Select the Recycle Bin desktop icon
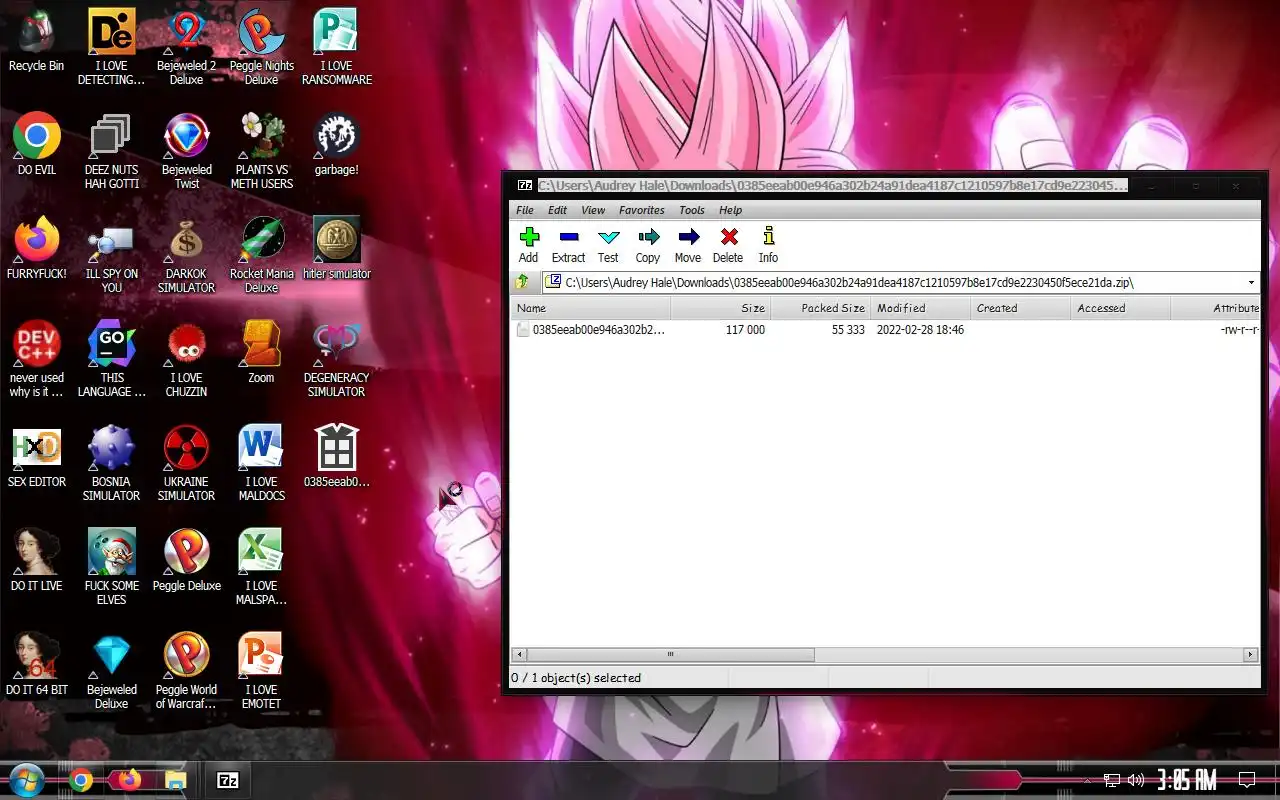The width and height of the screenshot is (1280, 800). (x=36, y=41)
